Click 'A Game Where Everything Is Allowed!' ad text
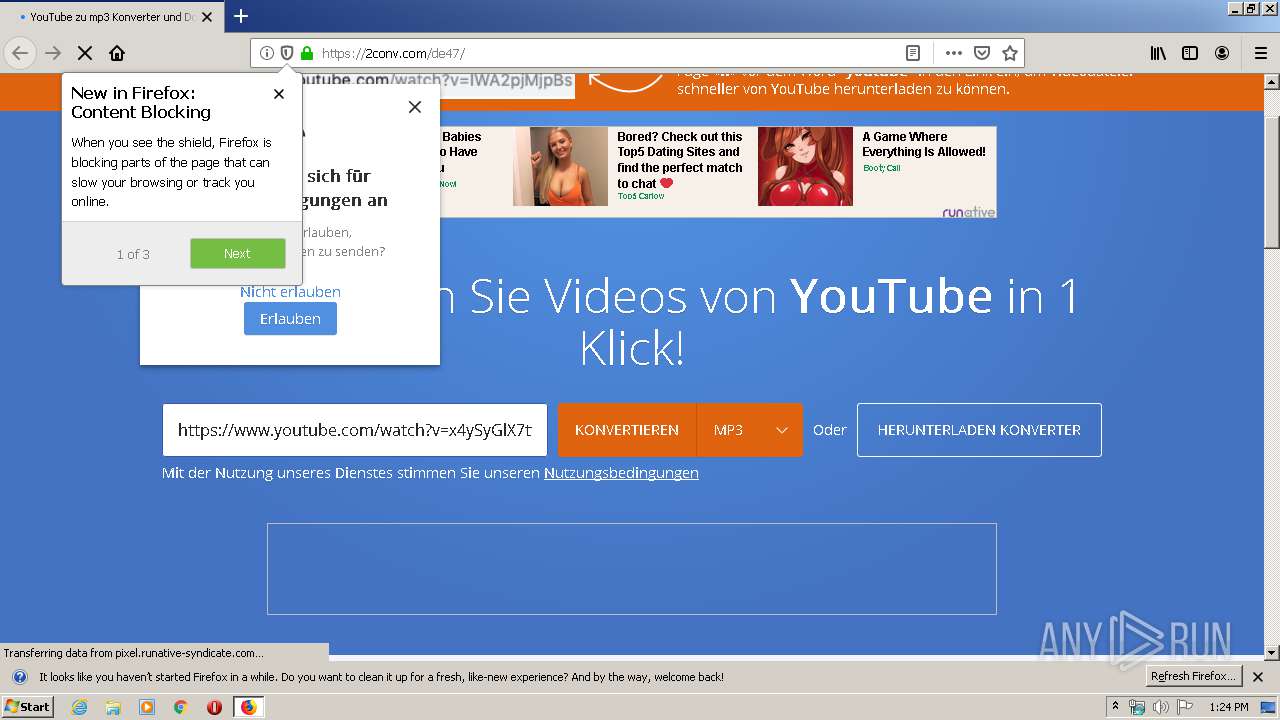 coord(924,144)
